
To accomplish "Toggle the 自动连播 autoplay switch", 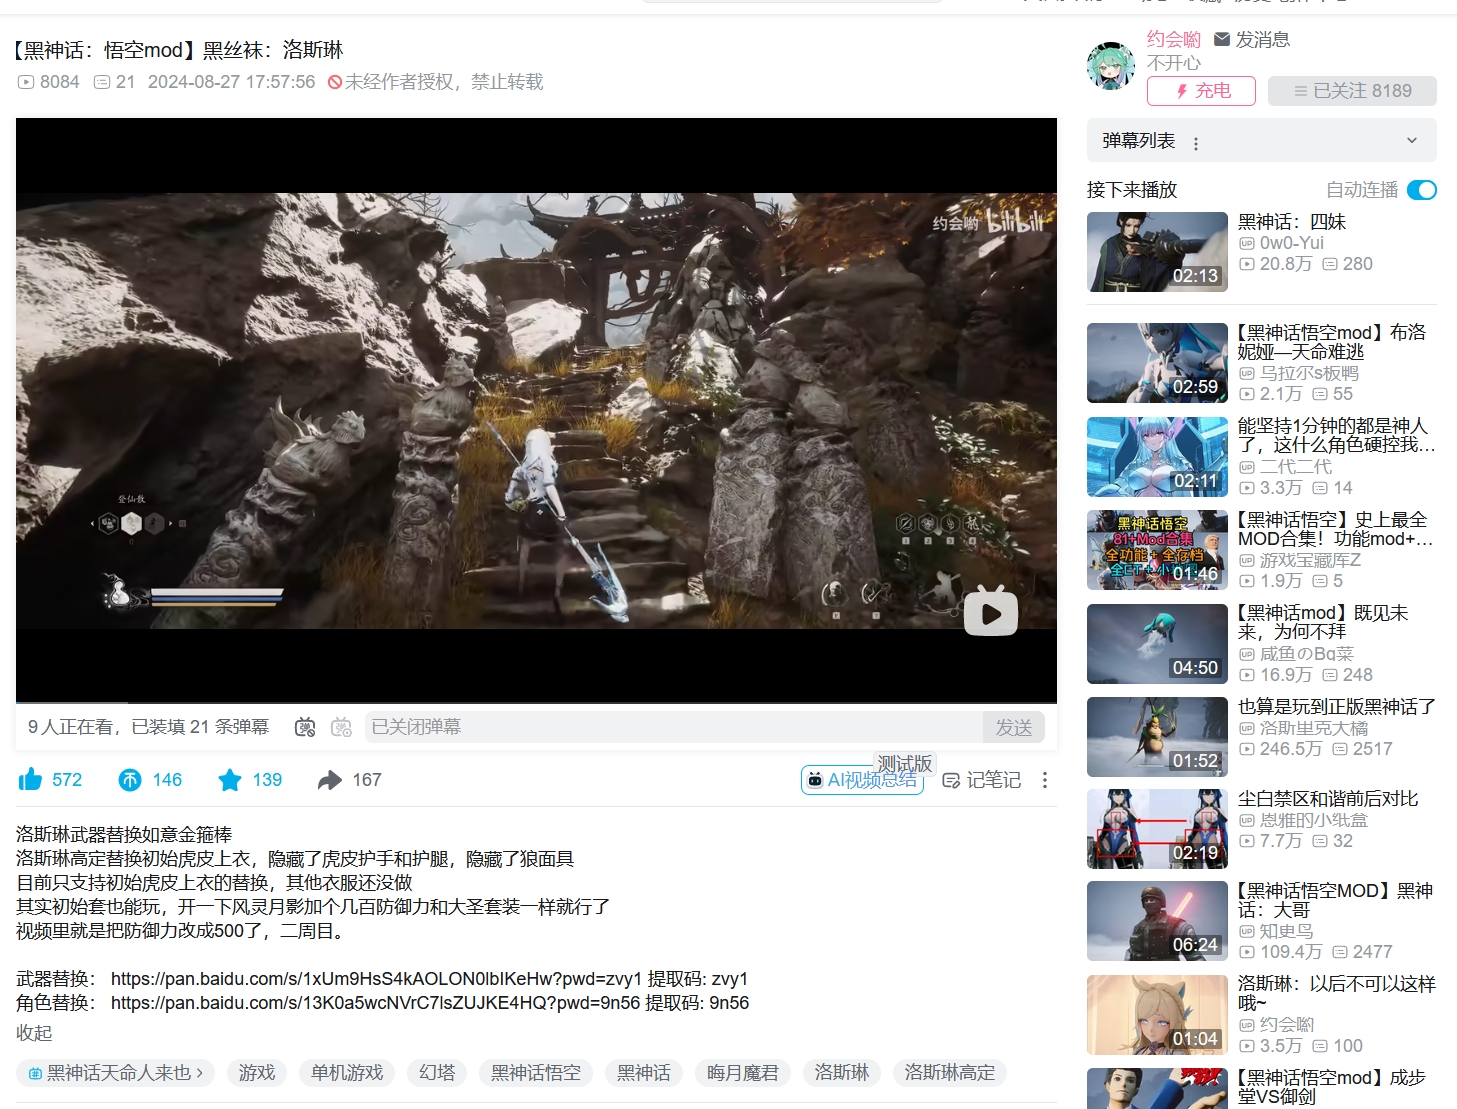I will pos(1421,190).
